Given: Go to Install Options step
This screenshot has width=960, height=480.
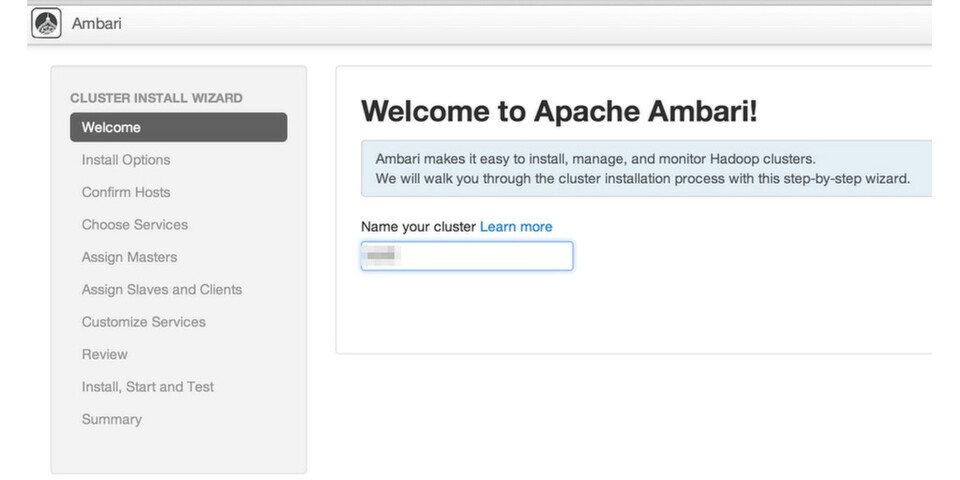Looking at the screenshot, I should (126, 160).
